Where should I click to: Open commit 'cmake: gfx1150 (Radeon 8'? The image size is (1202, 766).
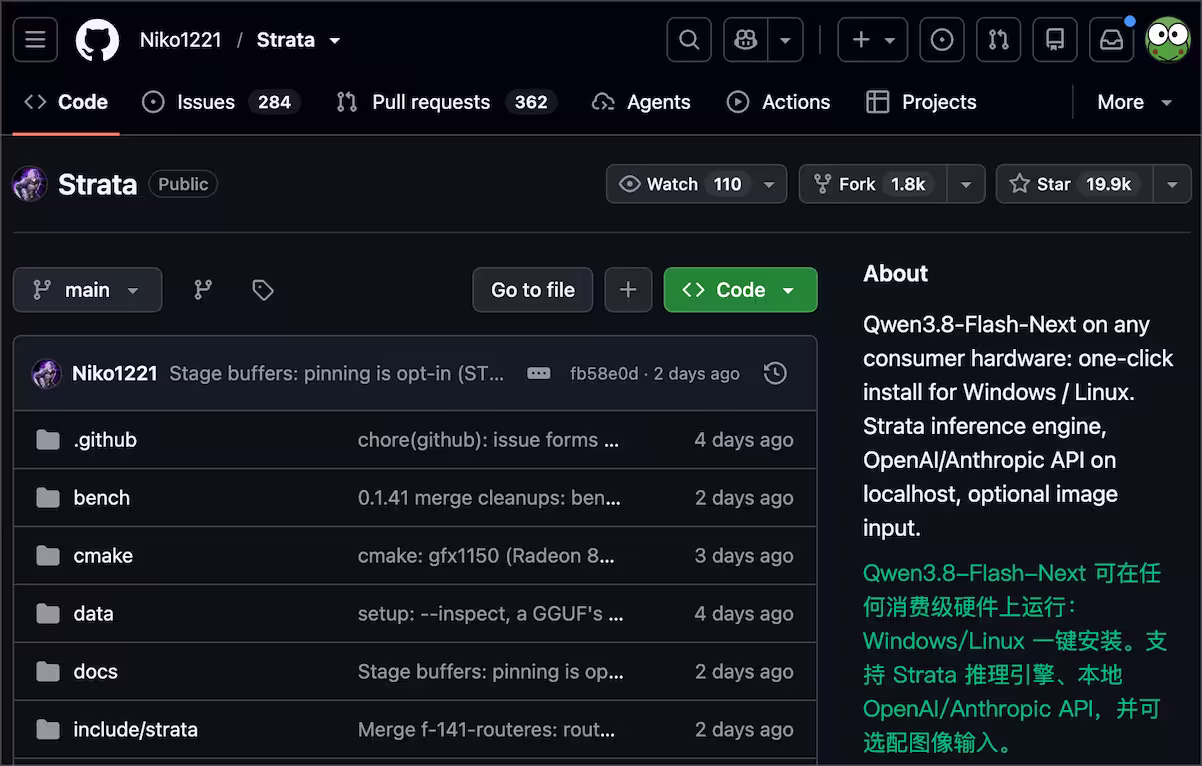click(486, 556)
